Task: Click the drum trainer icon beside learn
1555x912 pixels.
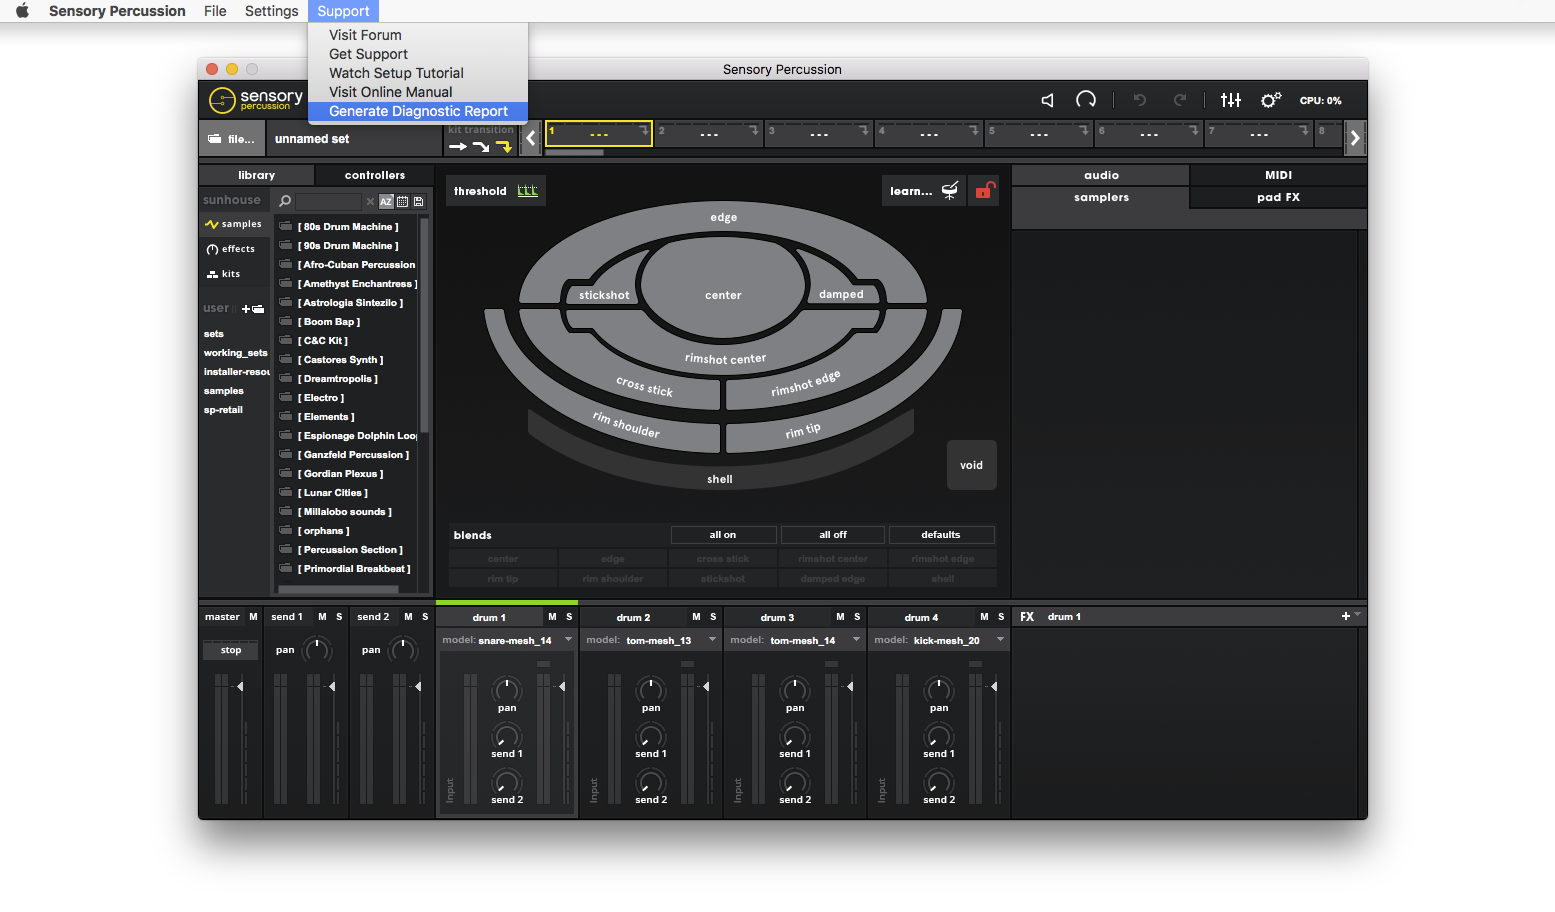Action: click(950, 190)
